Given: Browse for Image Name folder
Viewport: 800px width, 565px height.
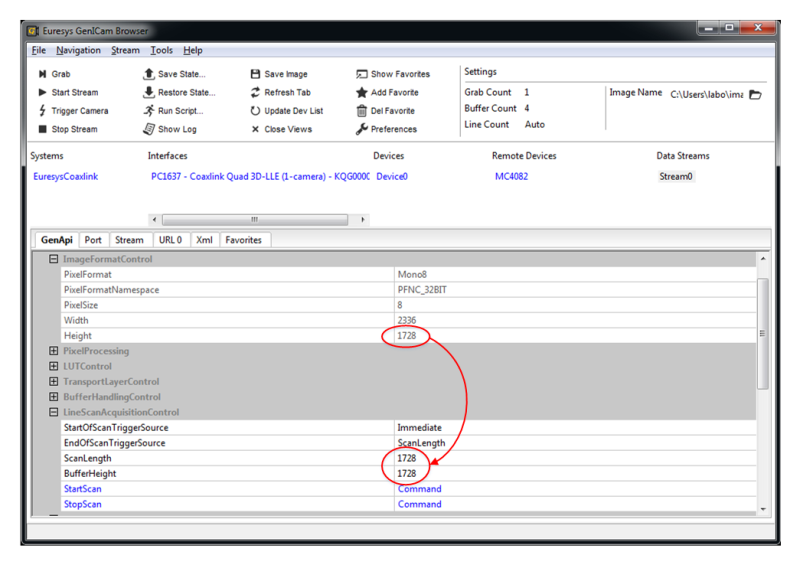Looking at the screenshot, I should click(x=755, y=94).
